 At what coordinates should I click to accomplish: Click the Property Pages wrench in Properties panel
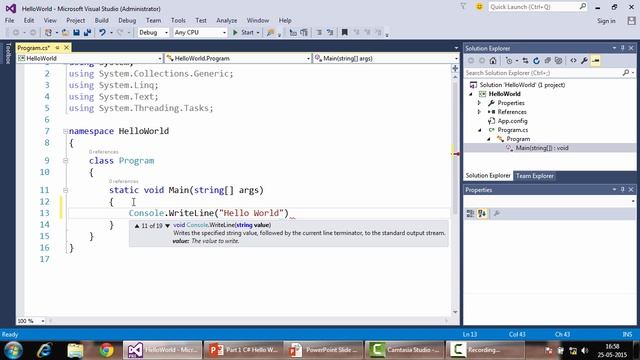[497, 213]
